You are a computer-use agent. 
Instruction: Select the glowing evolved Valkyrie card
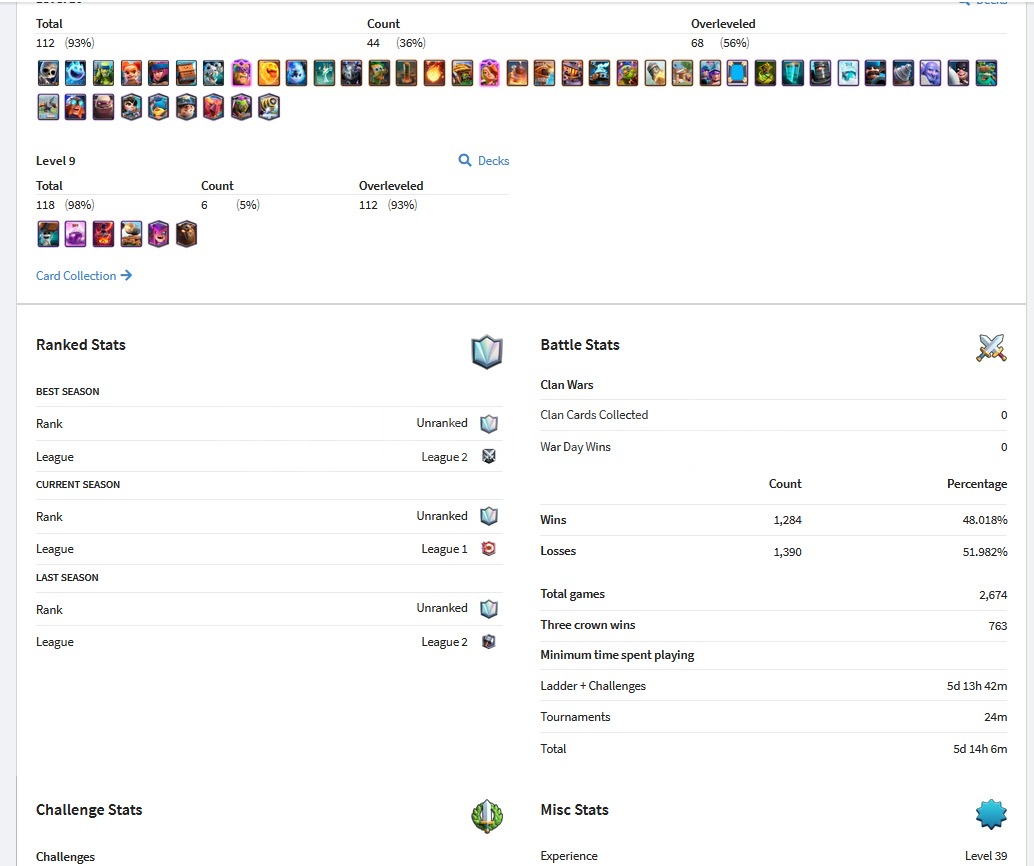pyautogui.click(x=489, y=73)
